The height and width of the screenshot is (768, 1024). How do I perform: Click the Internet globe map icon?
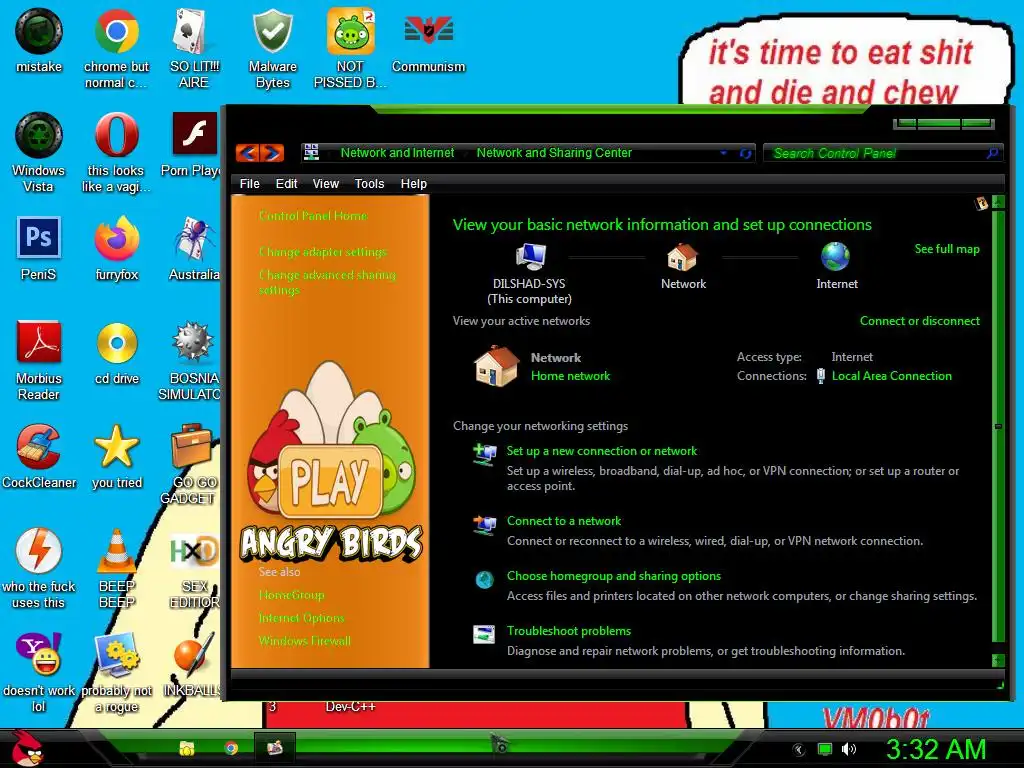pyautogui.click(x=836, y=256)
